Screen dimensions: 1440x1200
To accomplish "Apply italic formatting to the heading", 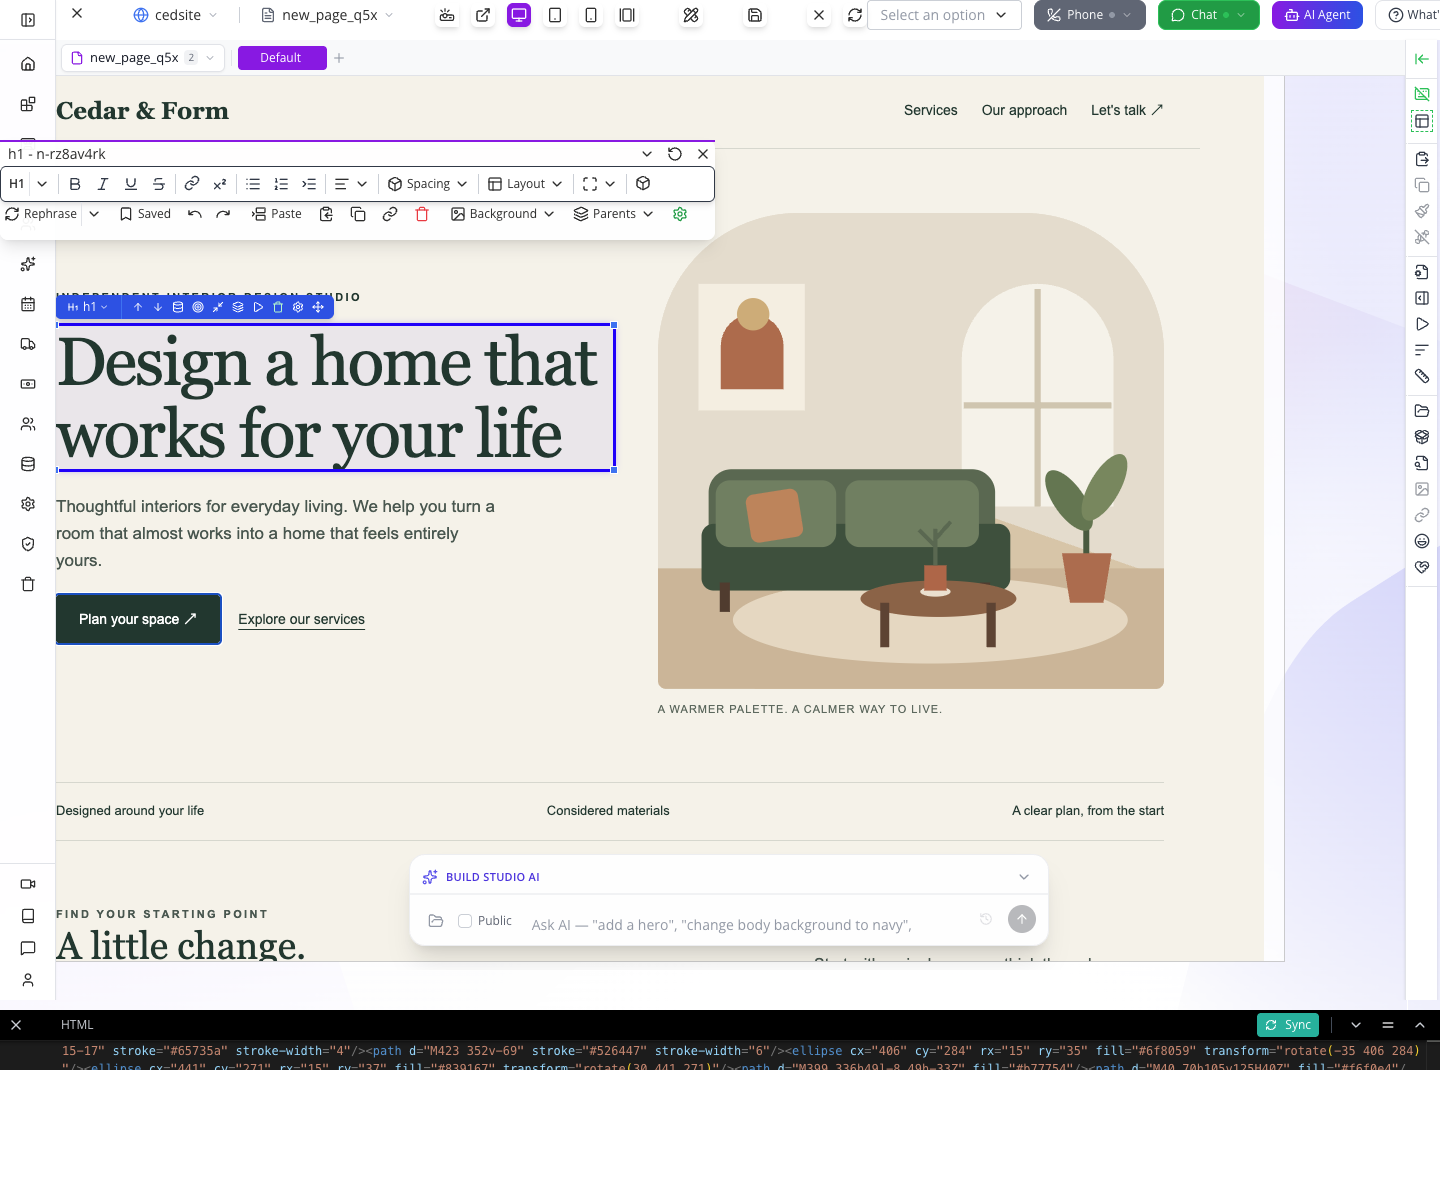I will 103,184.
